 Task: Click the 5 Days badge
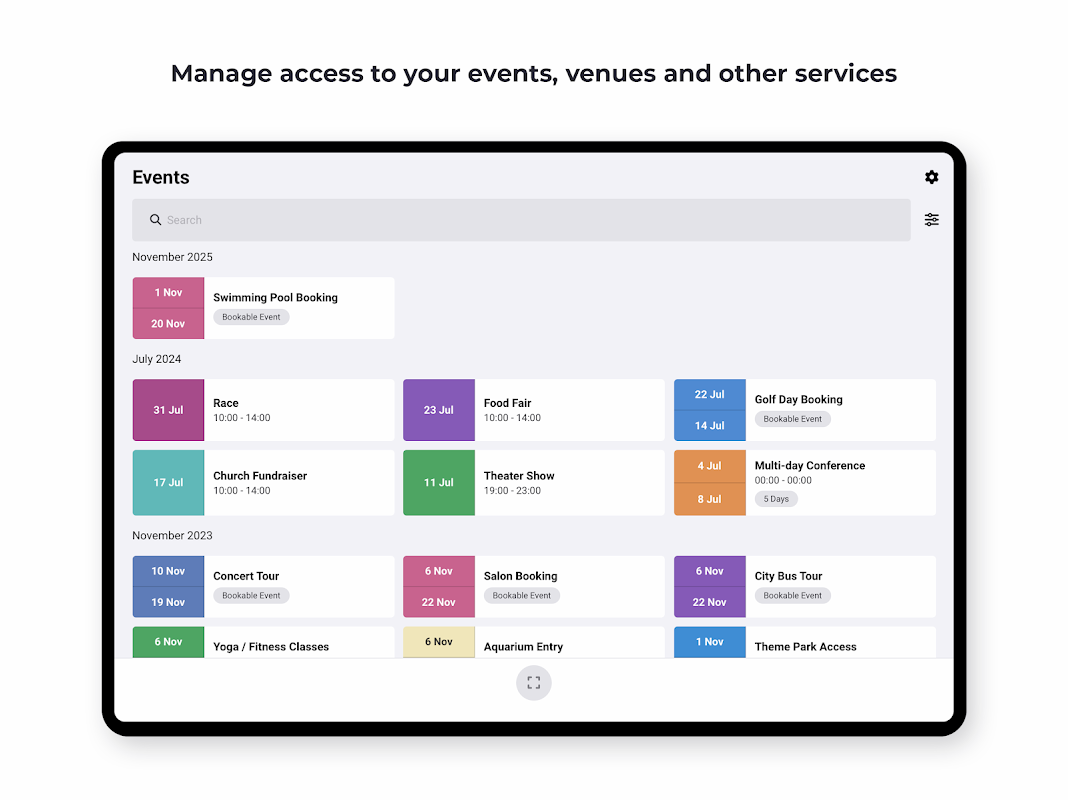click(776, 499)
